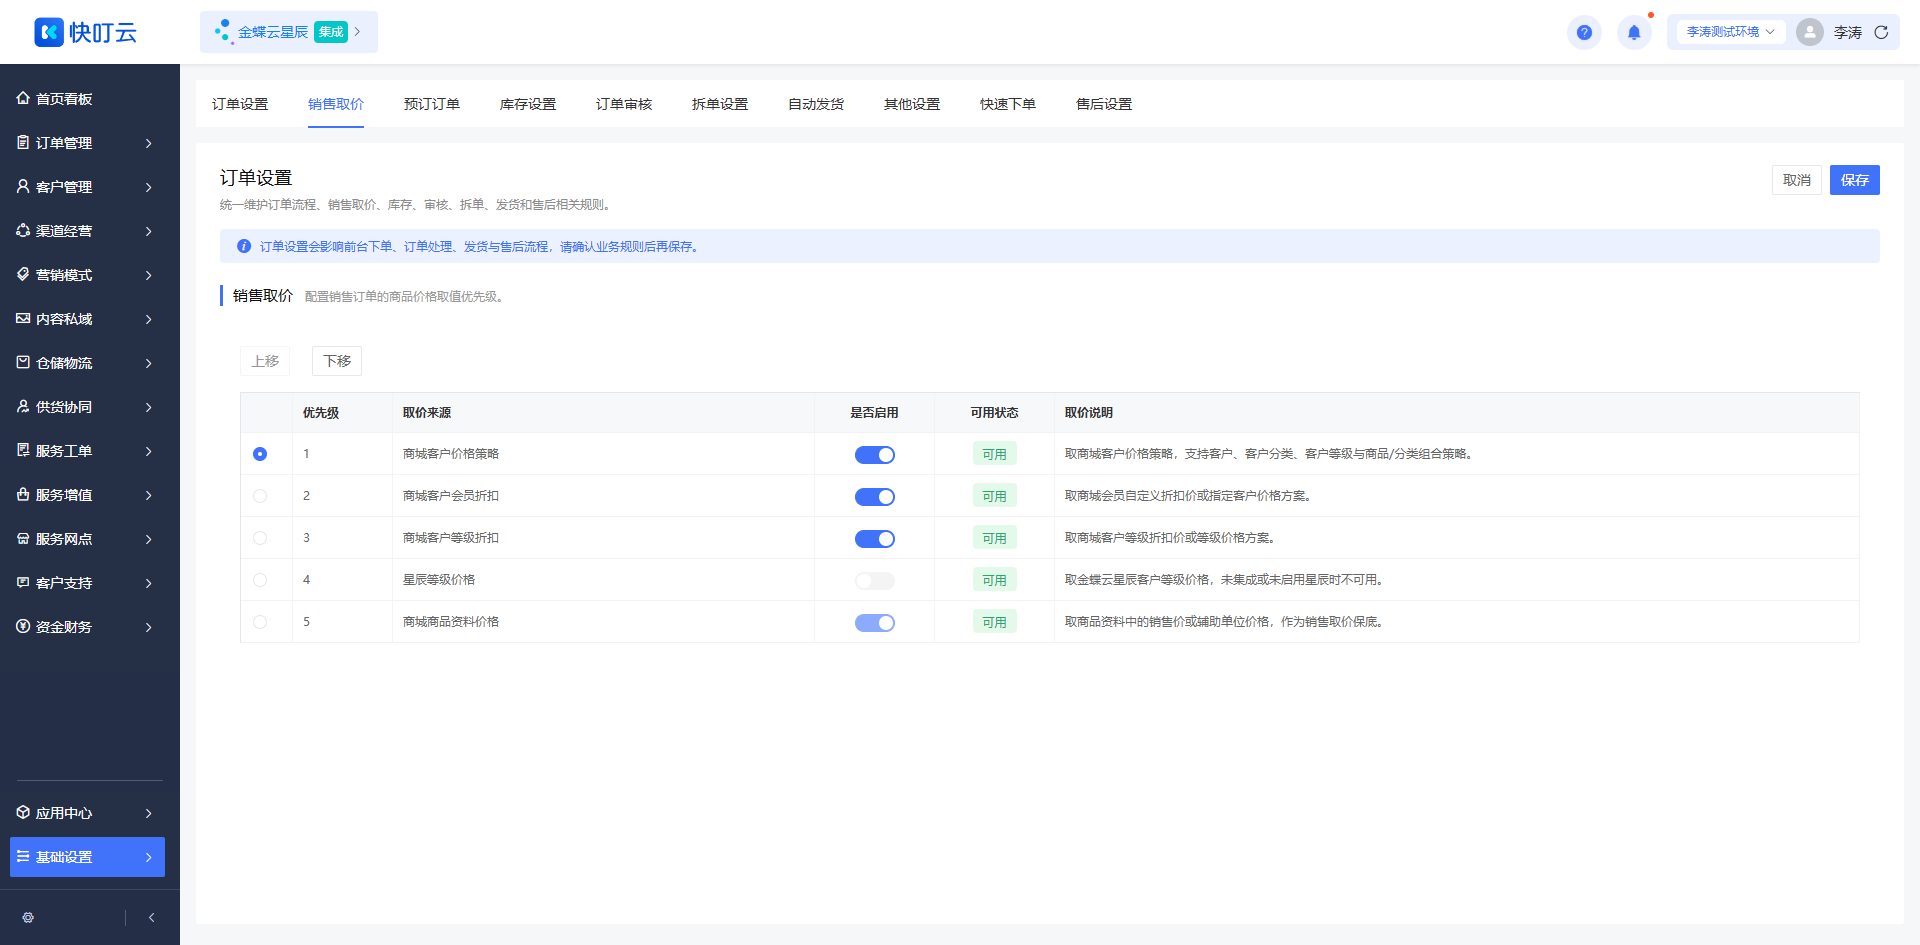Collapse the sidebar with the left arrow
The height and width of the screenshot is (945, 1920).
tap(151, 917)
